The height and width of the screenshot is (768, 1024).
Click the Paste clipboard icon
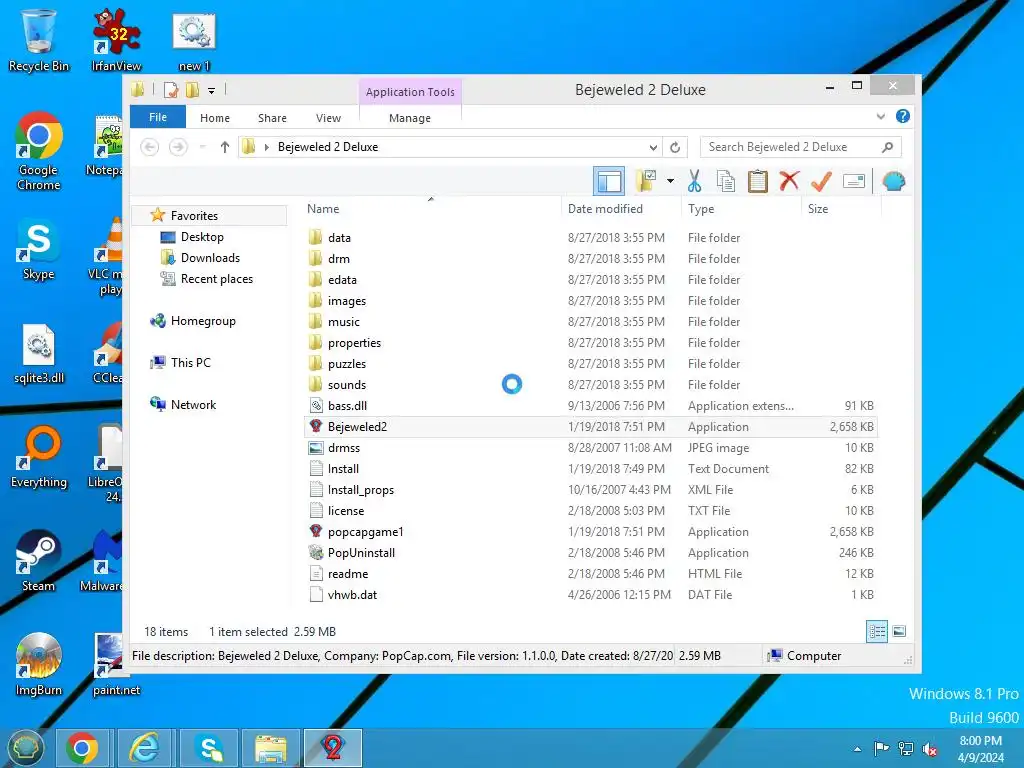(758, 181)
